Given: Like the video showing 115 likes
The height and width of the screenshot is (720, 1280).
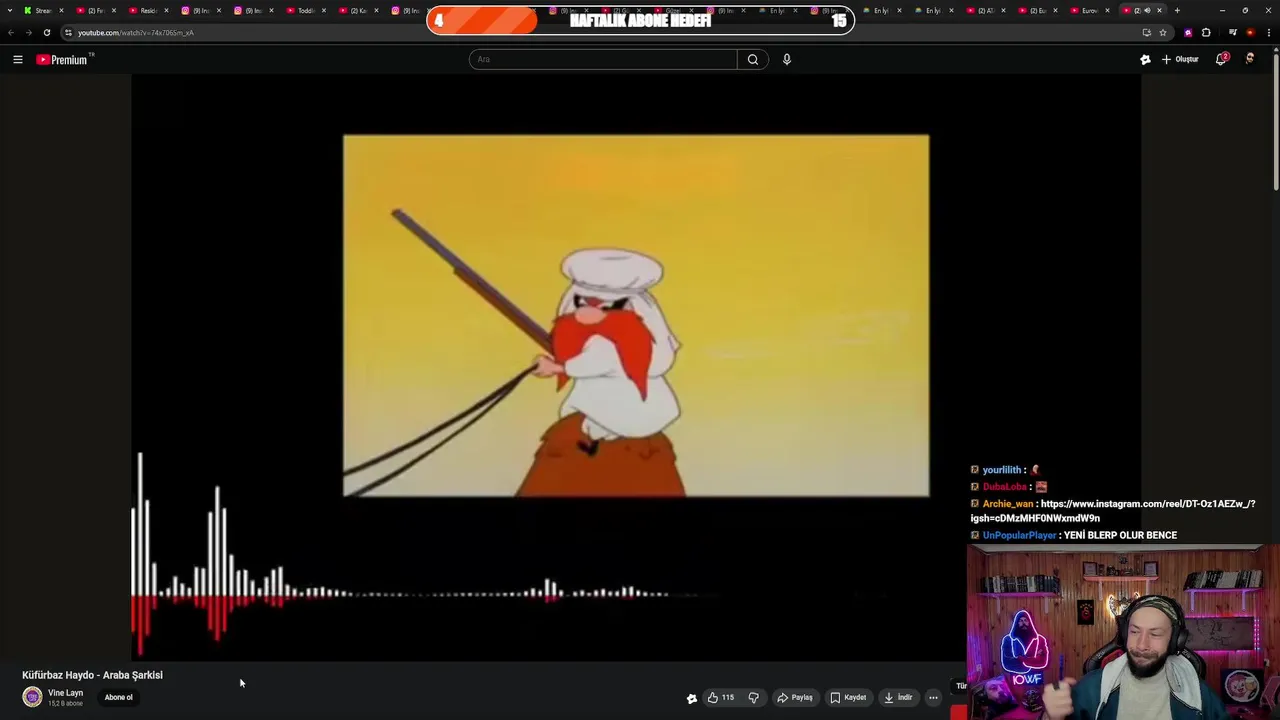Looking at the screenshot, I should click(x=721, y=697).
